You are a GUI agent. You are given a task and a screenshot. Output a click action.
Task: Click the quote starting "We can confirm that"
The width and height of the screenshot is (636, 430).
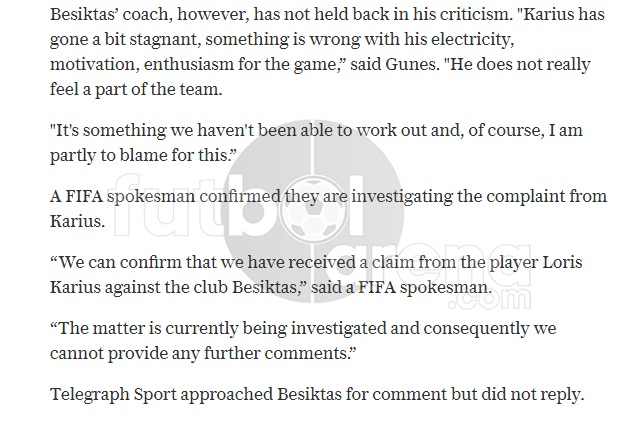point(316,275)
